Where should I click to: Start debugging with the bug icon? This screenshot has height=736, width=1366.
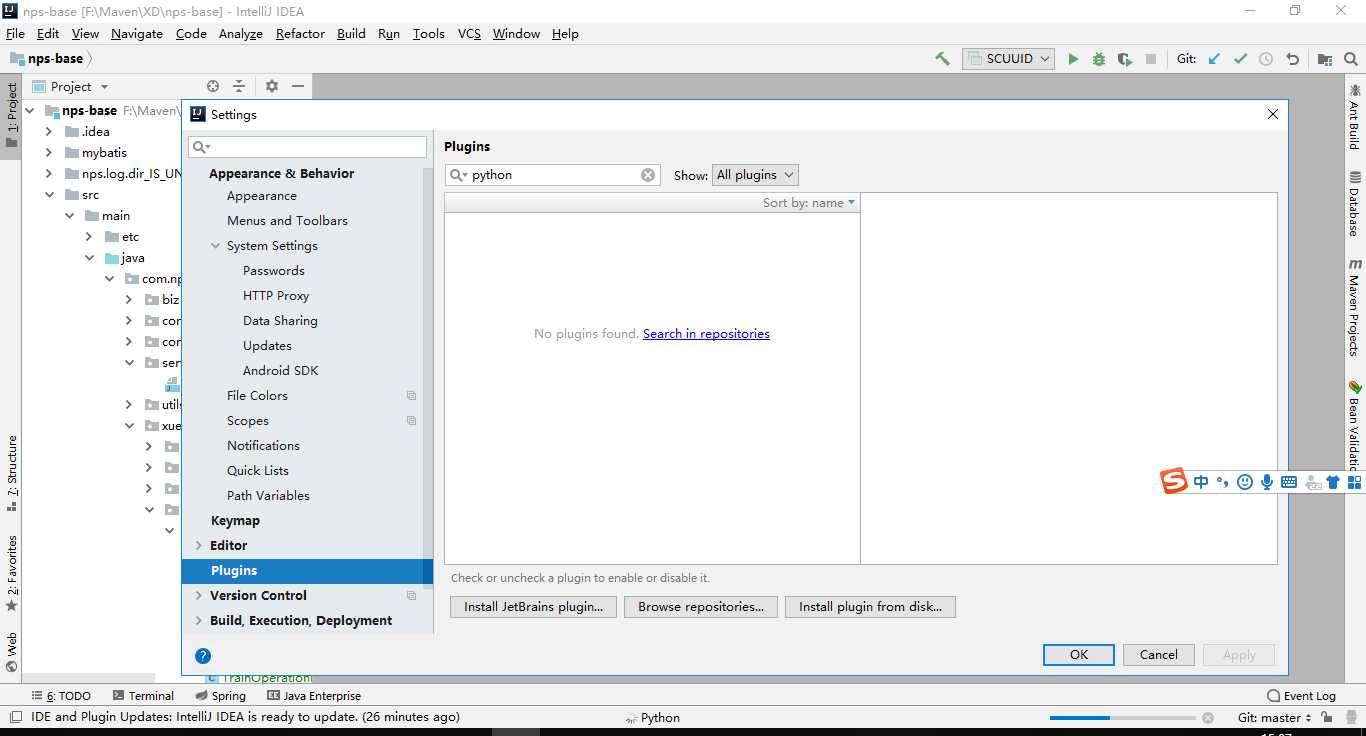(1099, 59)
